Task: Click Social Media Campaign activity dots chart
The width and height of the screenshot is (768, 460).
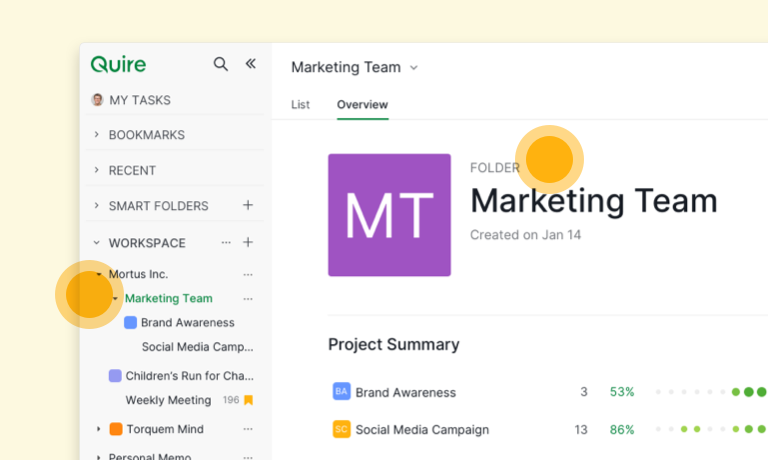Action: [x=711, y=429]
